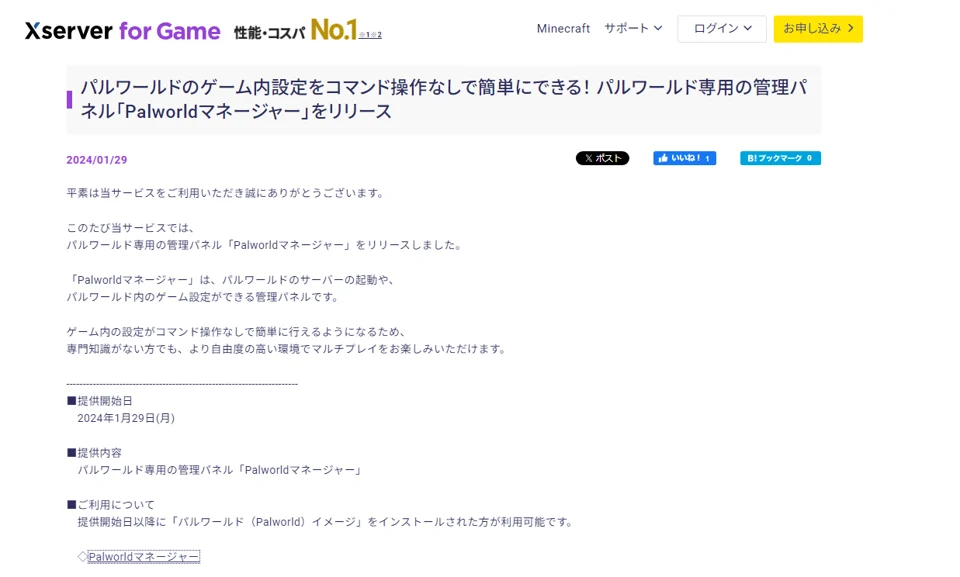The image size is (960, 577).
Task: Expand the サポート dropdown menu
Action: point(633,28)
